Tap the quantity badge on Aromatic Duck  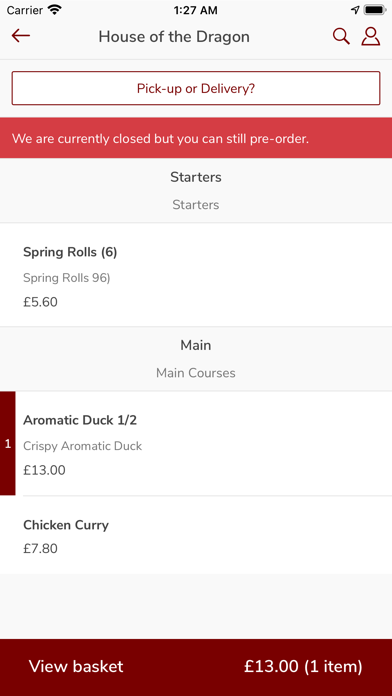click(8, 443)
